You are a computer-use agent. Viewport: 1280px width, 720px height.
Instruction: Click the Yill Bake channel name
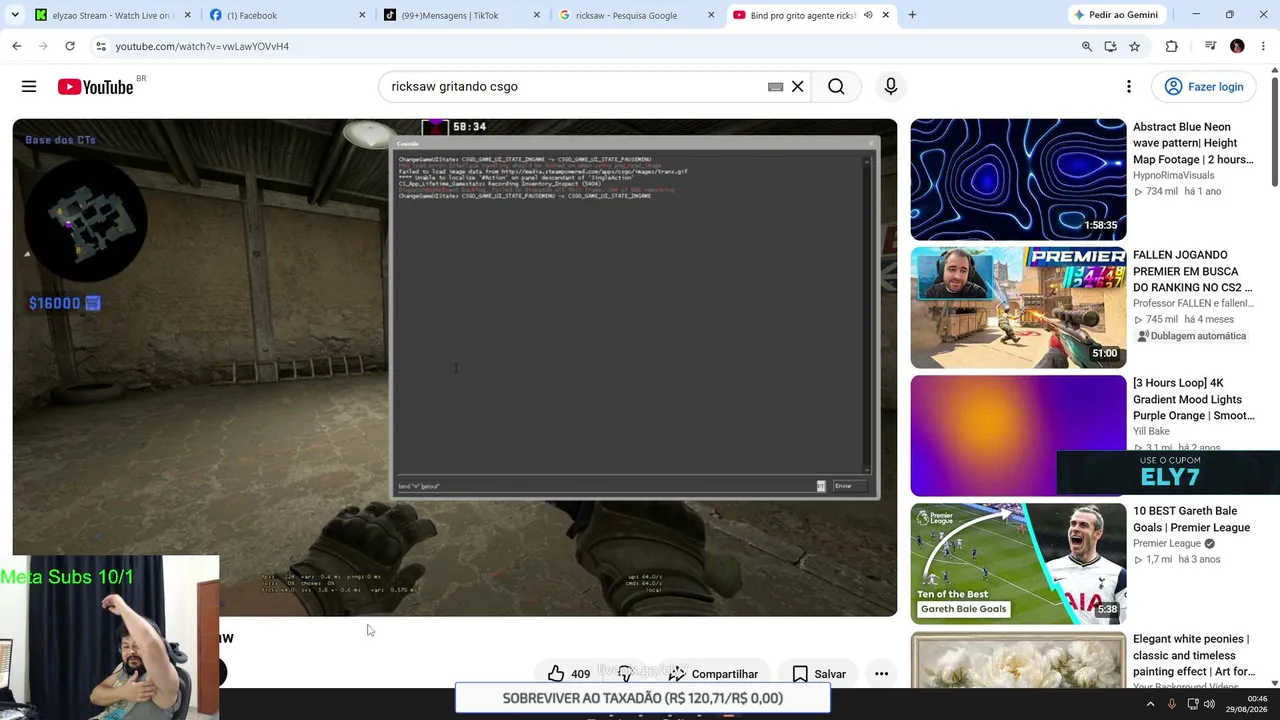pyautogui.click(x=1151, y=431)
